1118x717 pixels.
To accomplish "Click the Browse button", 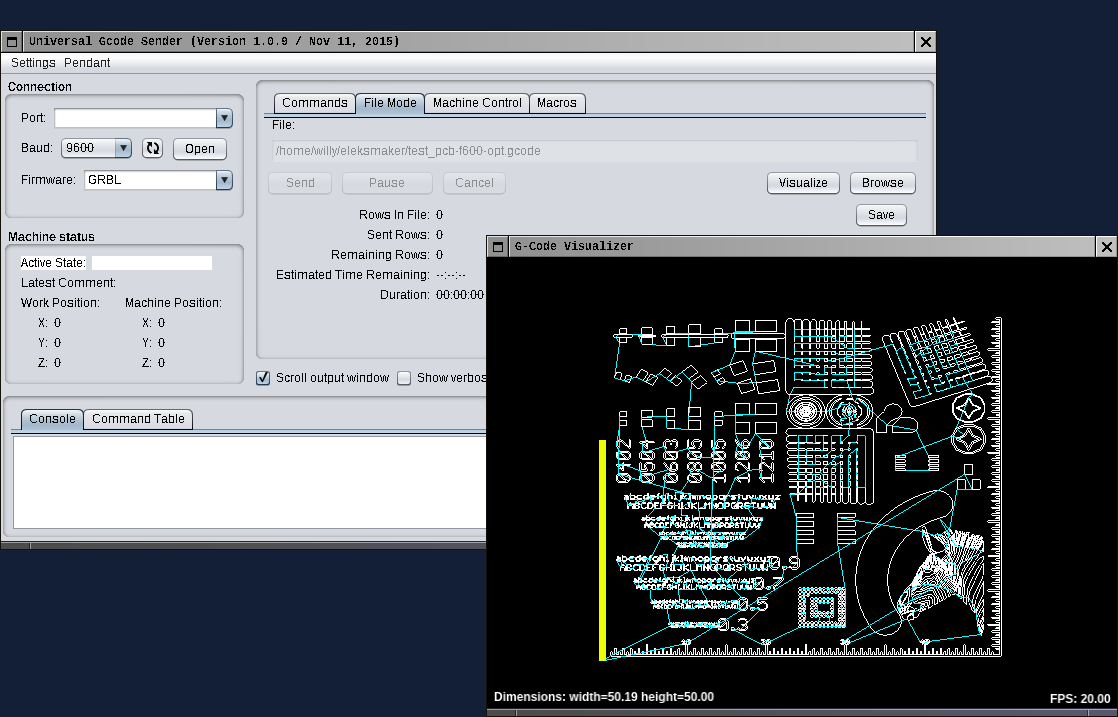I will [883, 182].
